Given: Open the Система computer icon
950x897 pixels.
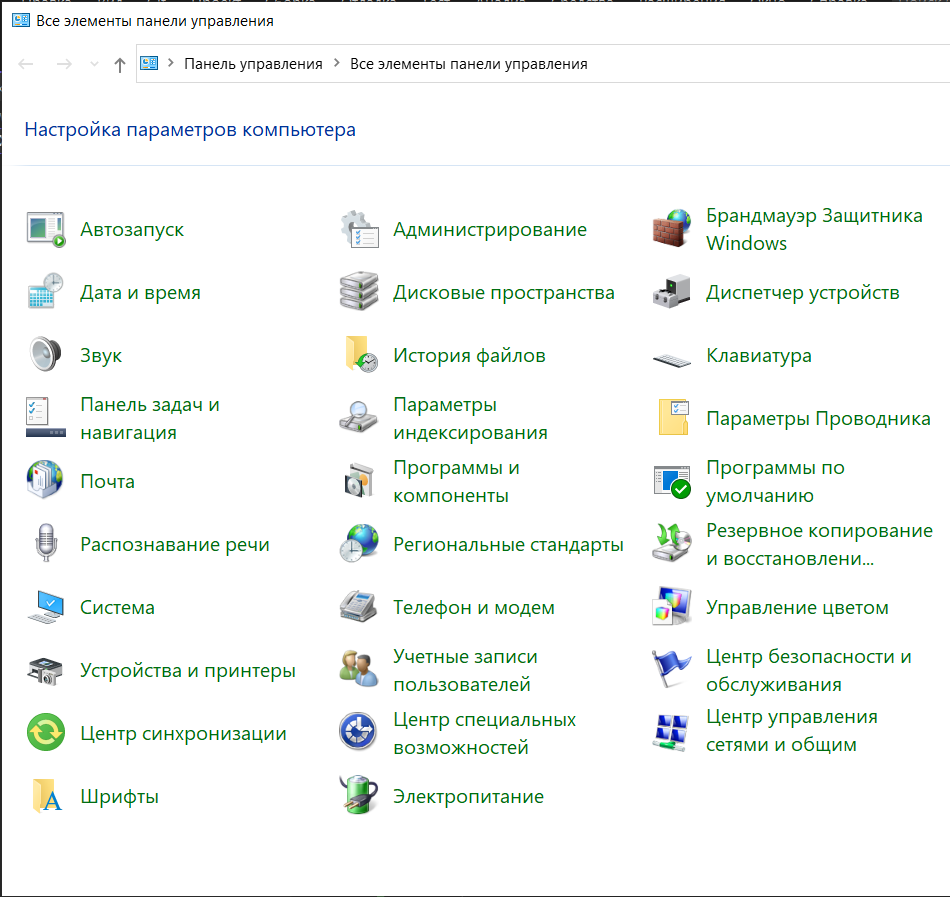Looking at the screenshot, I should tap(46, 607).
